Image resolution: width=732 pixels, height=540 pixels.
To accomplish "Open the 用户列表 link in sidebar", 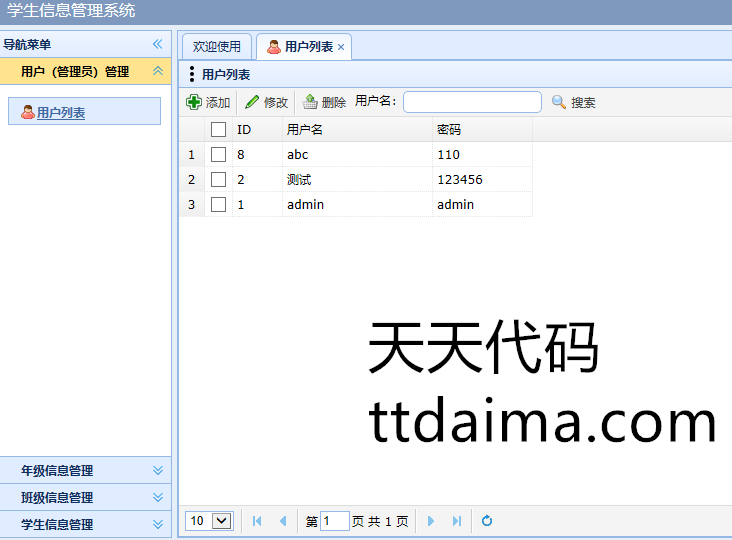I will coord(61,113).
